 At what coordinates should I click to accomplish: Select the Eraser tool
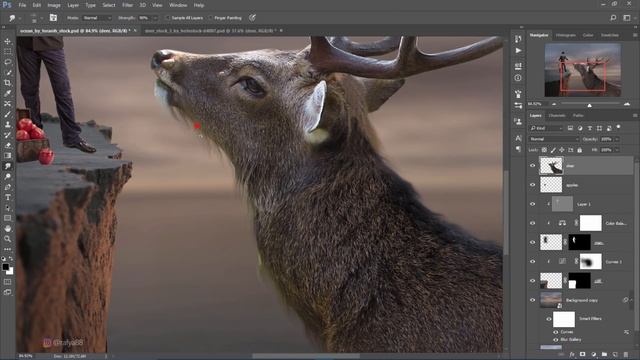coord(7,145)
